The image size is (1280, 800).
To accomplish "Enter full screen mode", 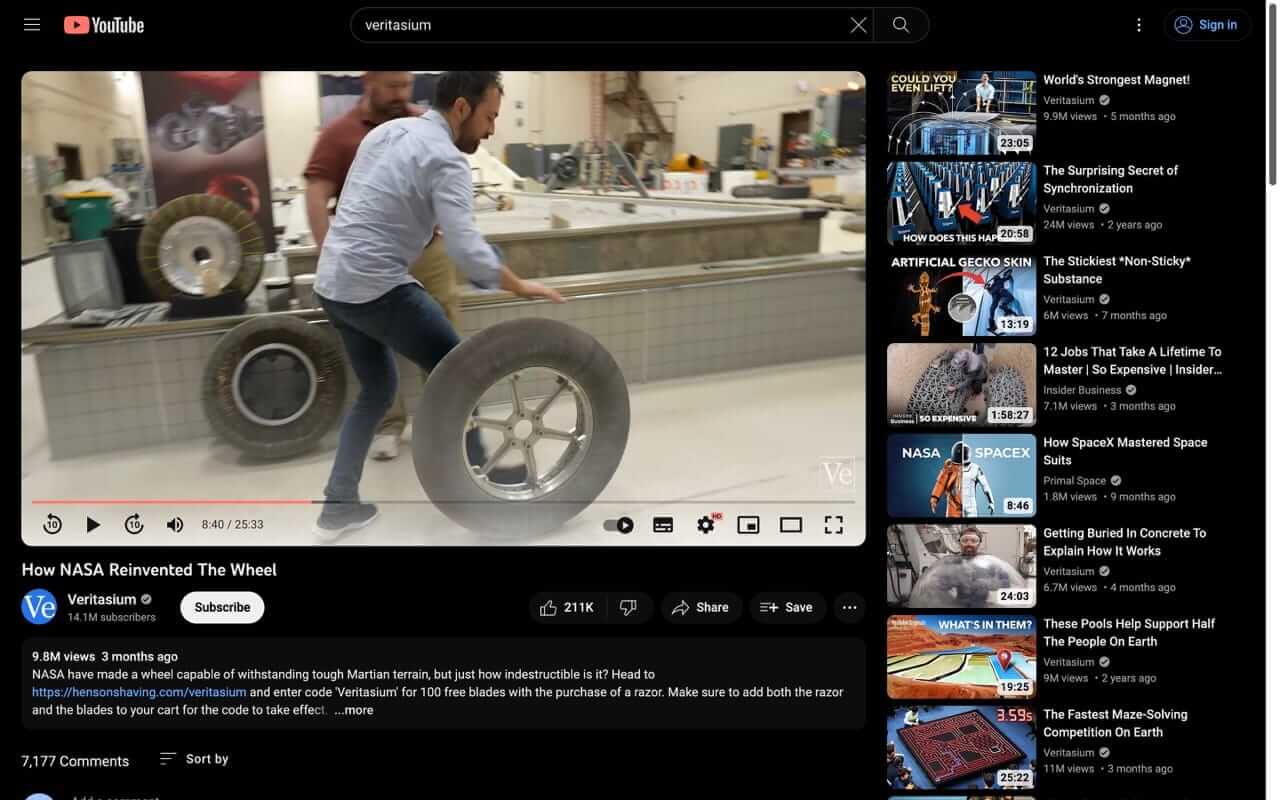I will [833, 525].
